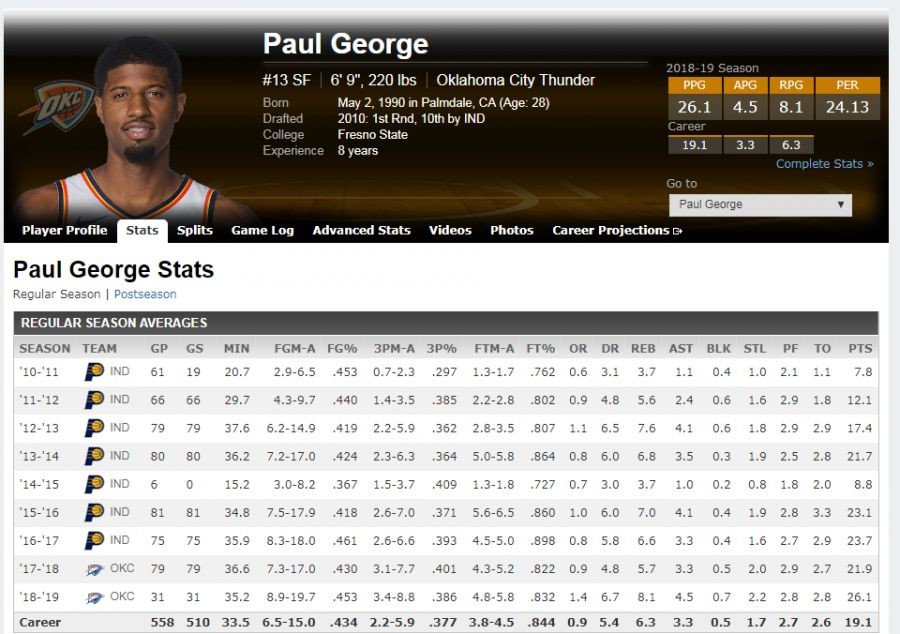The height and width of the screenshot is (634, 900).
Task: Click the FGM-A column header
Action: point(294,349)
